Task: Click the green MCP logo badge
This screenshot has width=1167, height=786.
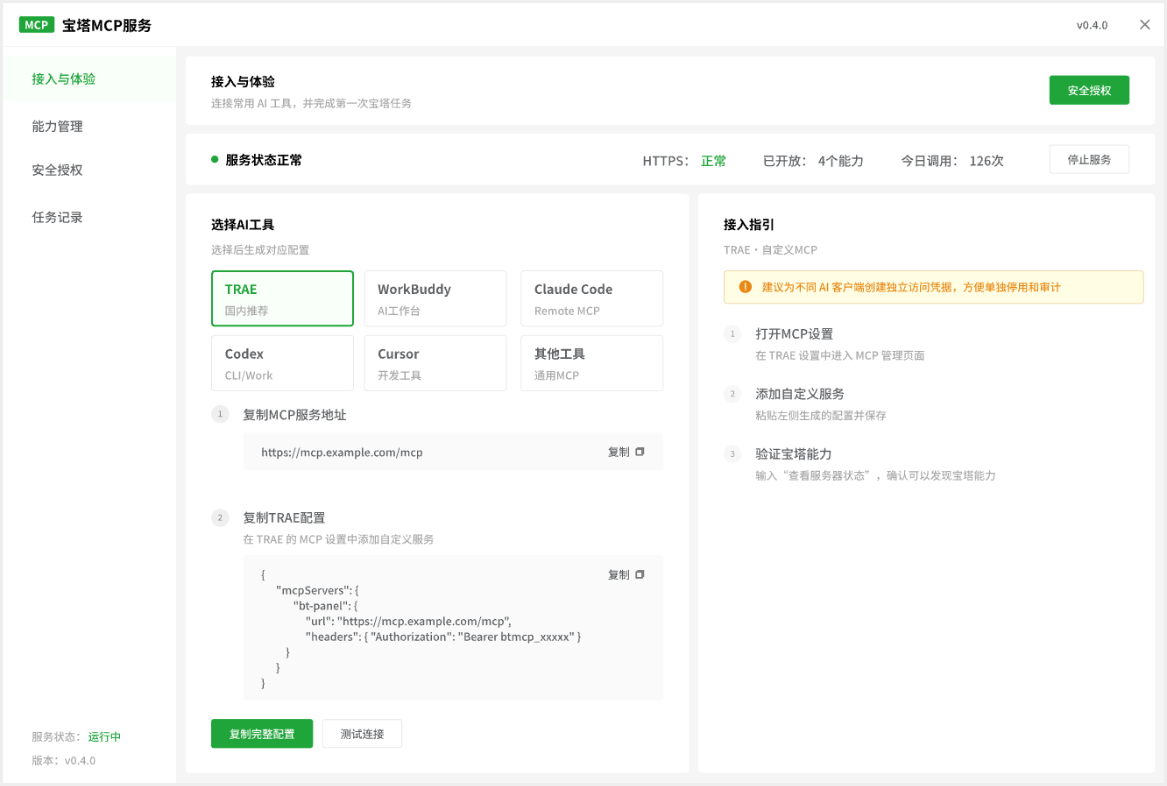Action: tap(36, 25)
